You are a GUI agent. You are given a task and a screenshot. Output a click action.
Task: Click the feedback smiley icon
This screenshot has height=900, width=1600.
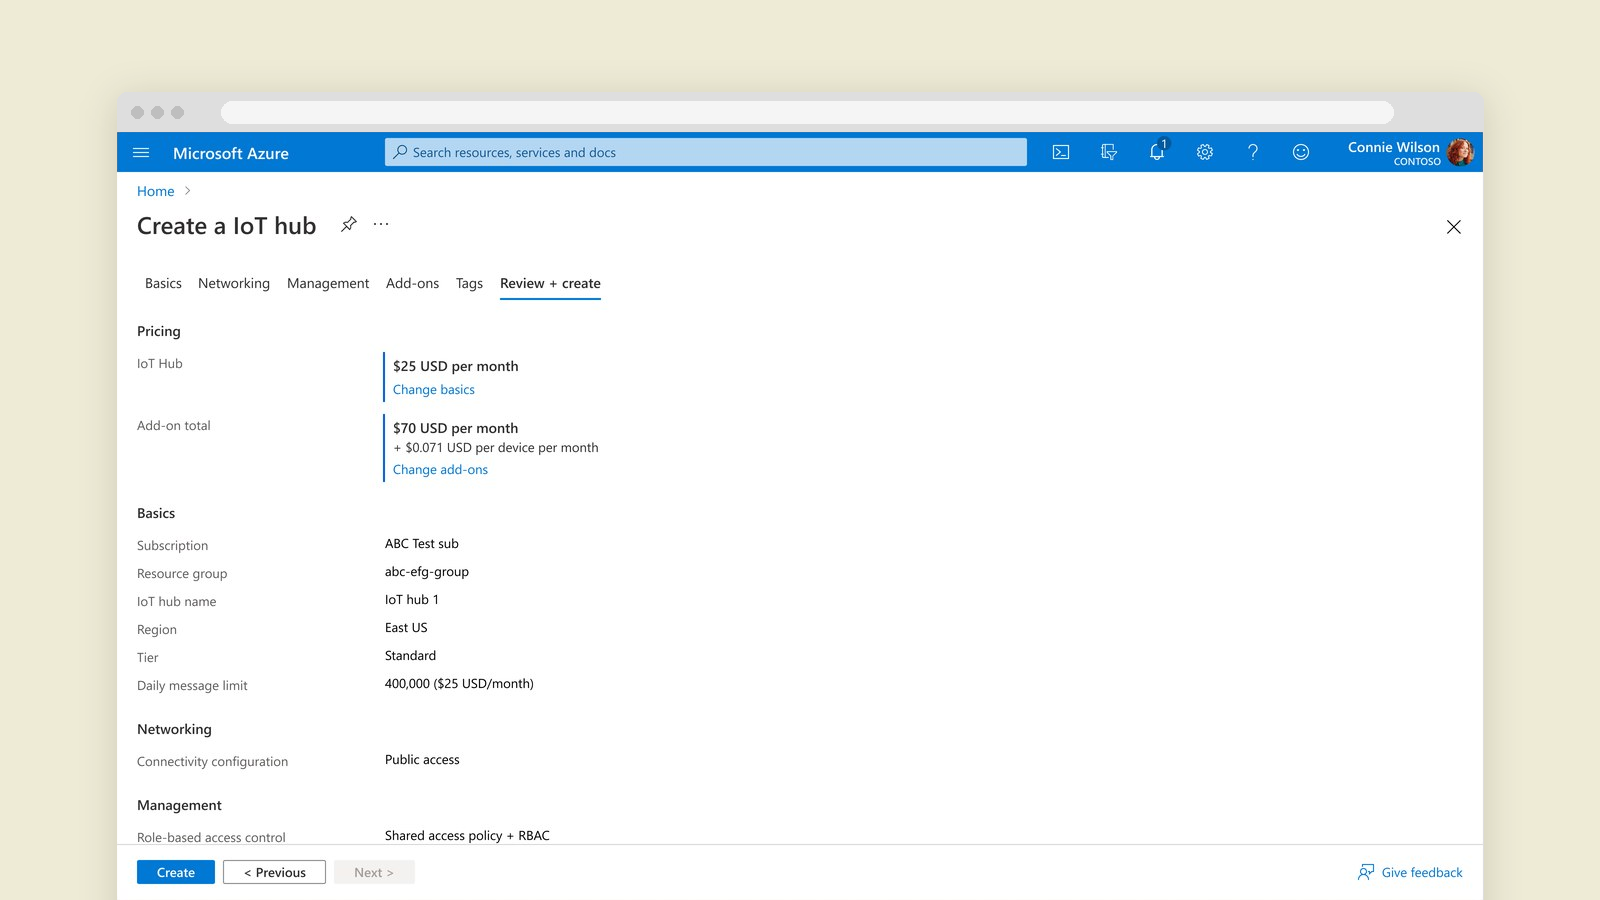[1301, 152]
